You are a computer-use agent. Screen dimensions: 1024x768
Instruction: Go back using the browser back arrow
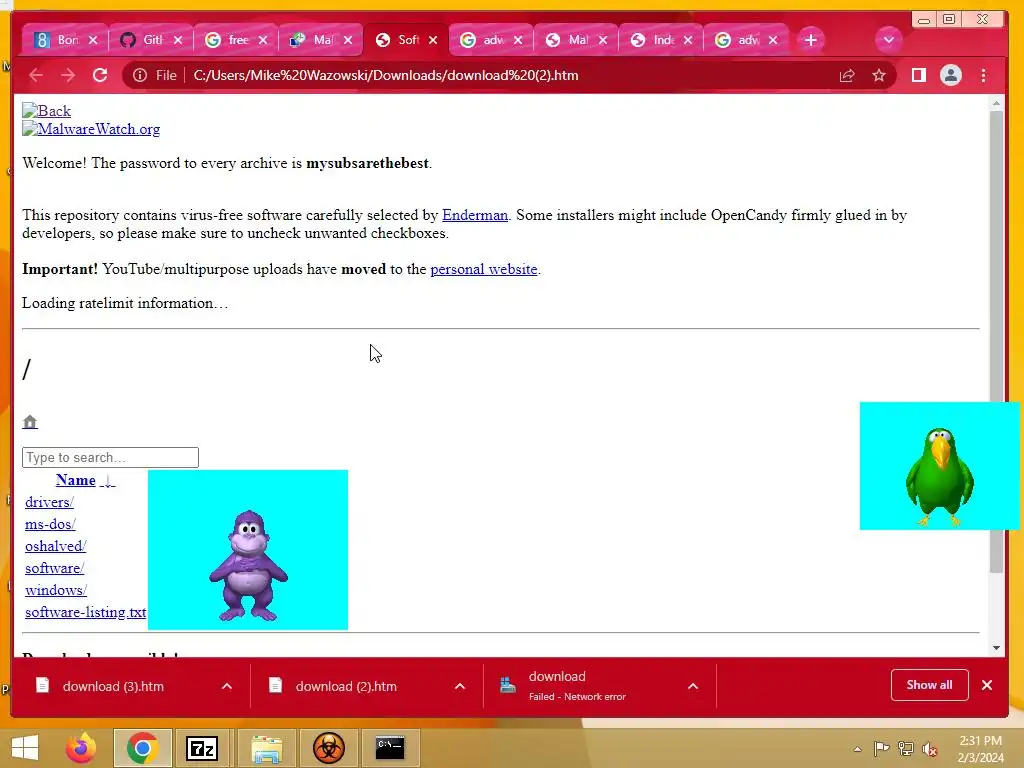(x=36, y=75)
